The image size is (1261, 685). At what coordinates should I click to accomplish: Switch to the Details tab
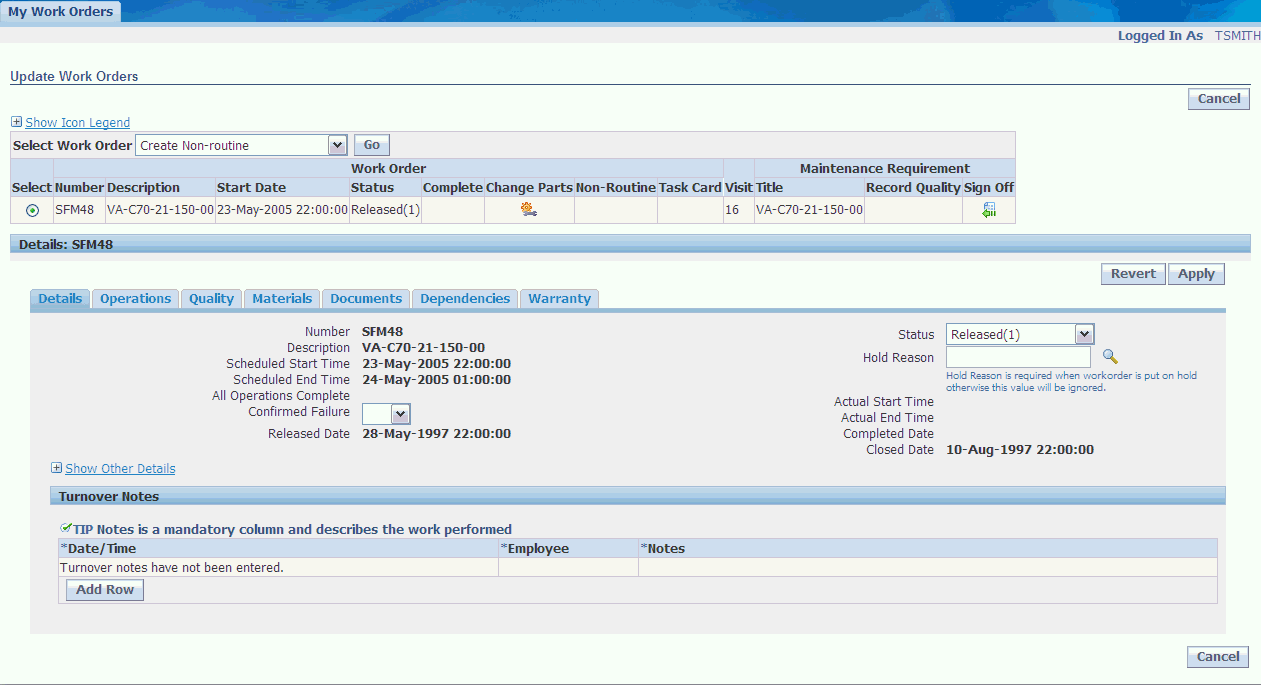click(x=60, y=298)
